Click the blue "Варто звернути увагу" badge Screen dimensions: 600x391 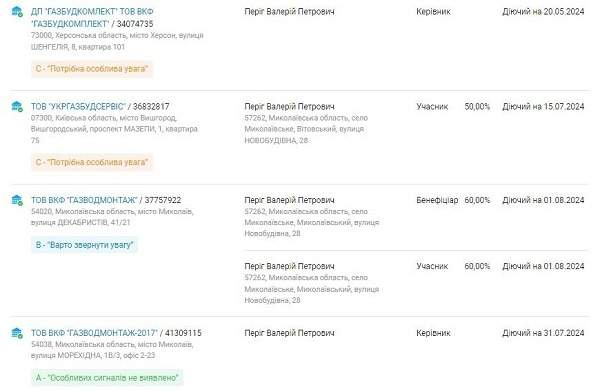pos(84,245)
